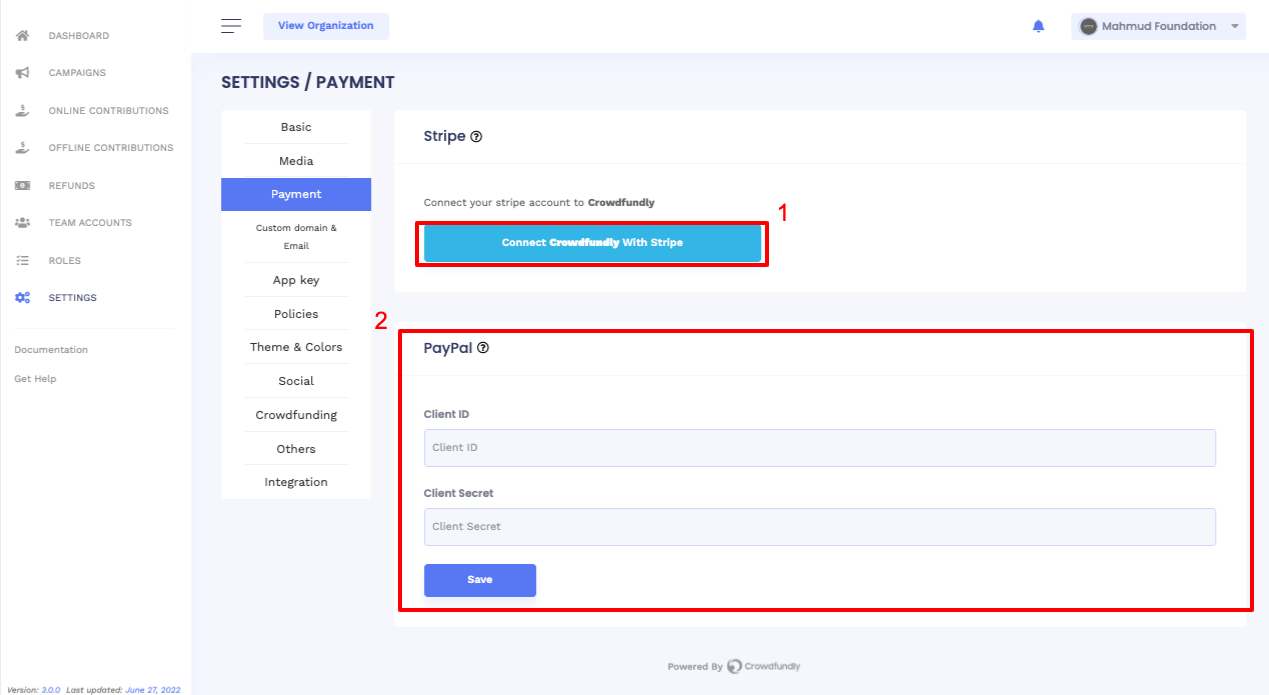Click the Stripe help question mark icon
The width and height of the screenshot is (1269, 695).
pyautogui.click(x=476, y=137)
